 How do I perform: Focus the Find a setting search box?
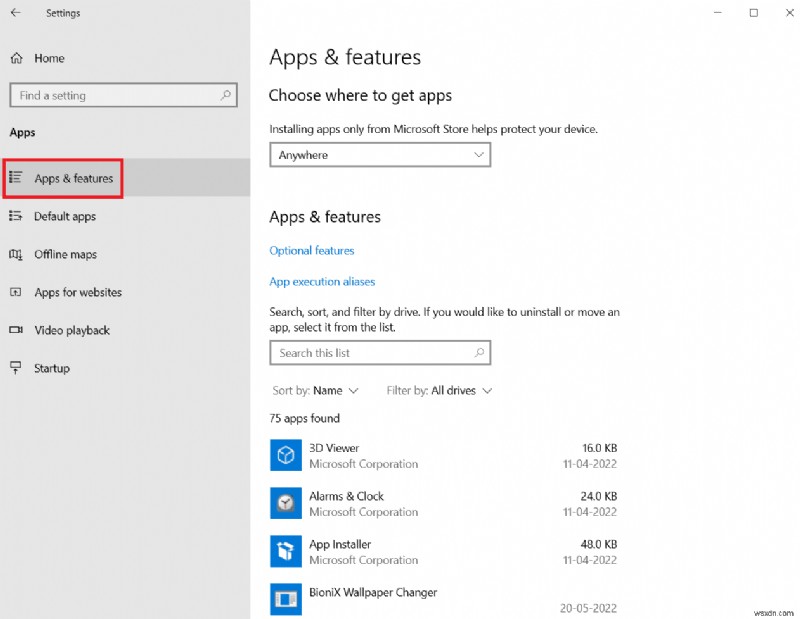pyautogui.click(x=123, y=95)
